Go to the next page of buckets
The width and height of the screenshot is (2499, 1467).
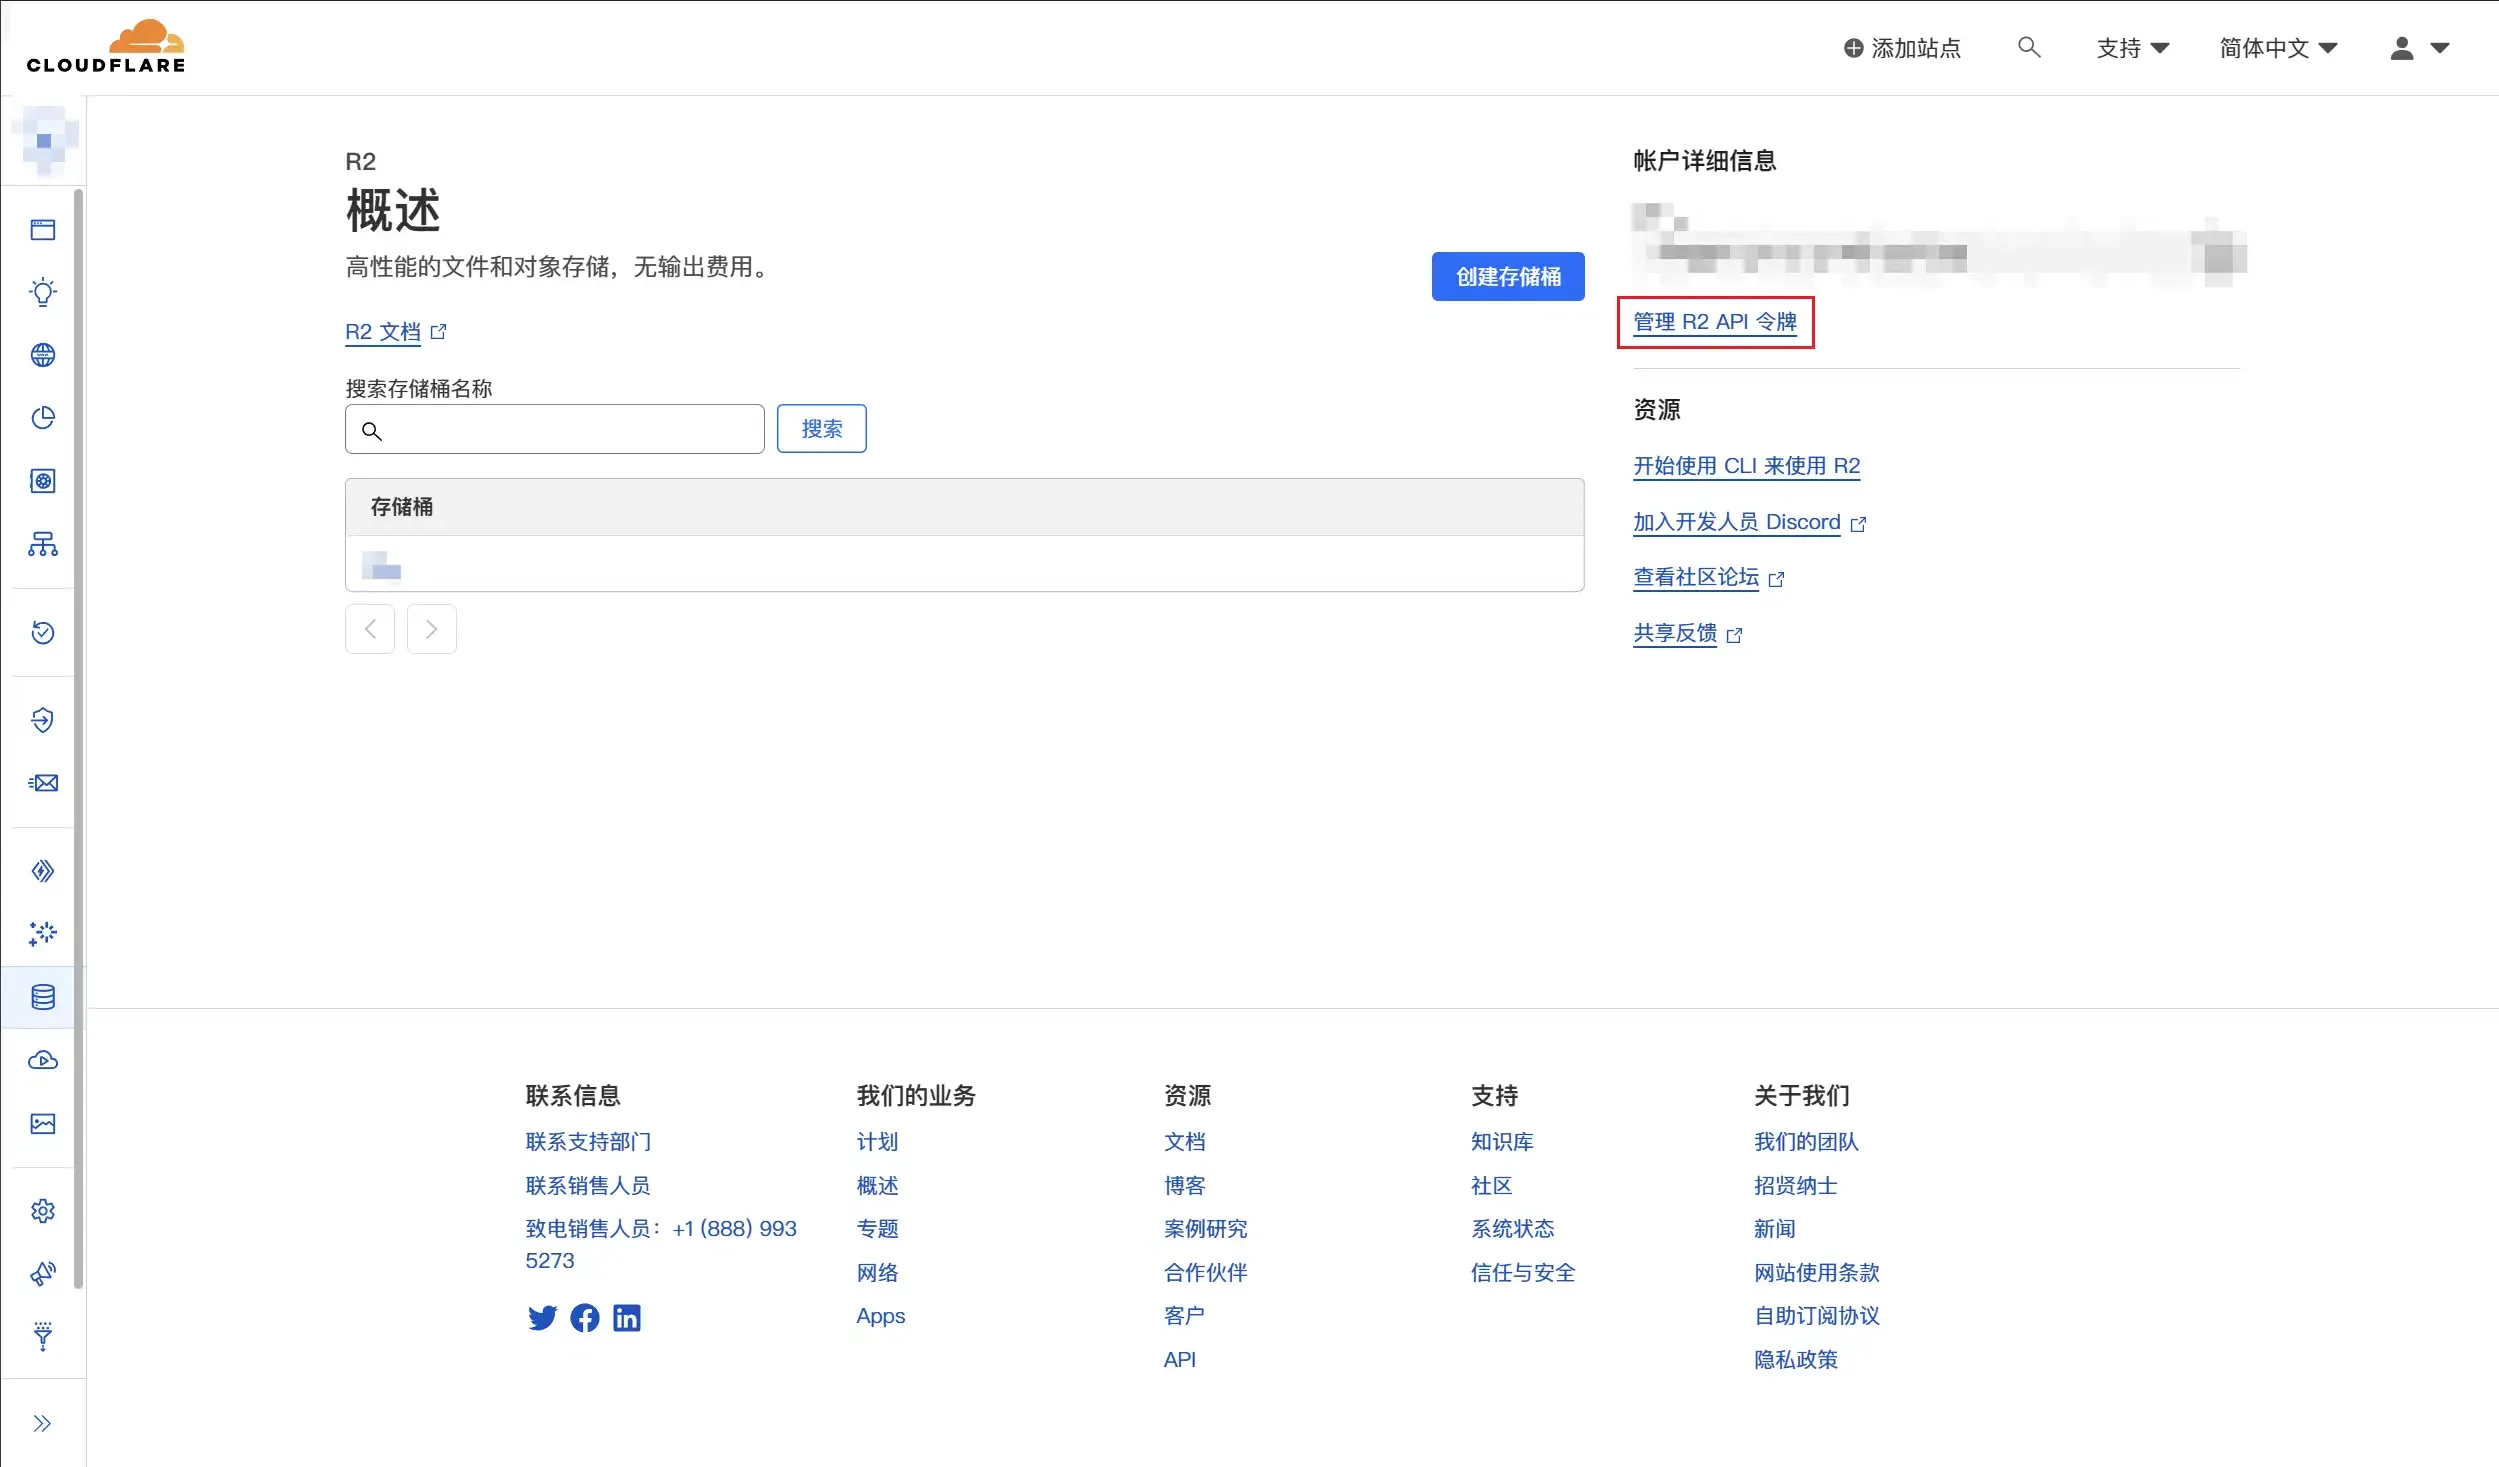click(x=431, y=629)
